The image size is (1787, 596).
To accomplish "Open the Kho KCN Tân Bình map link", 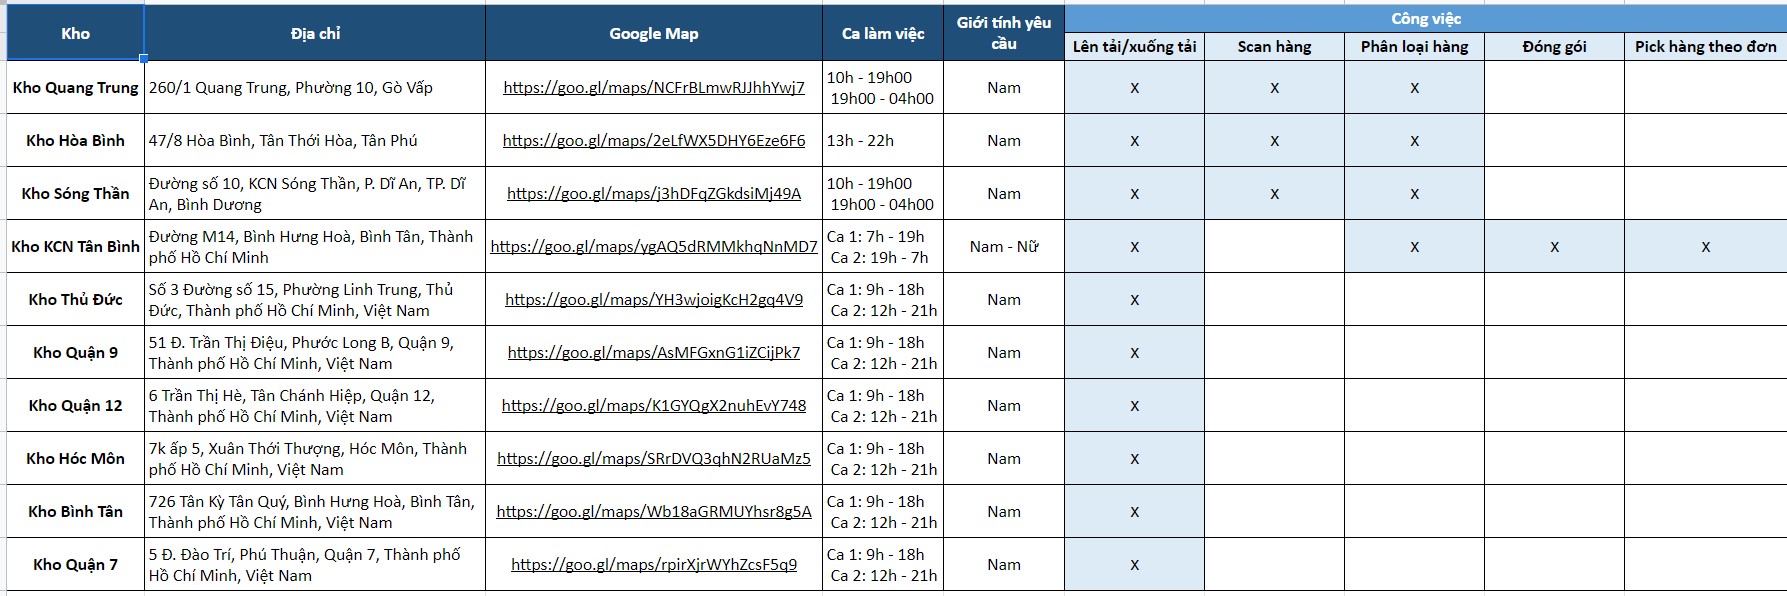I will 654,247.
